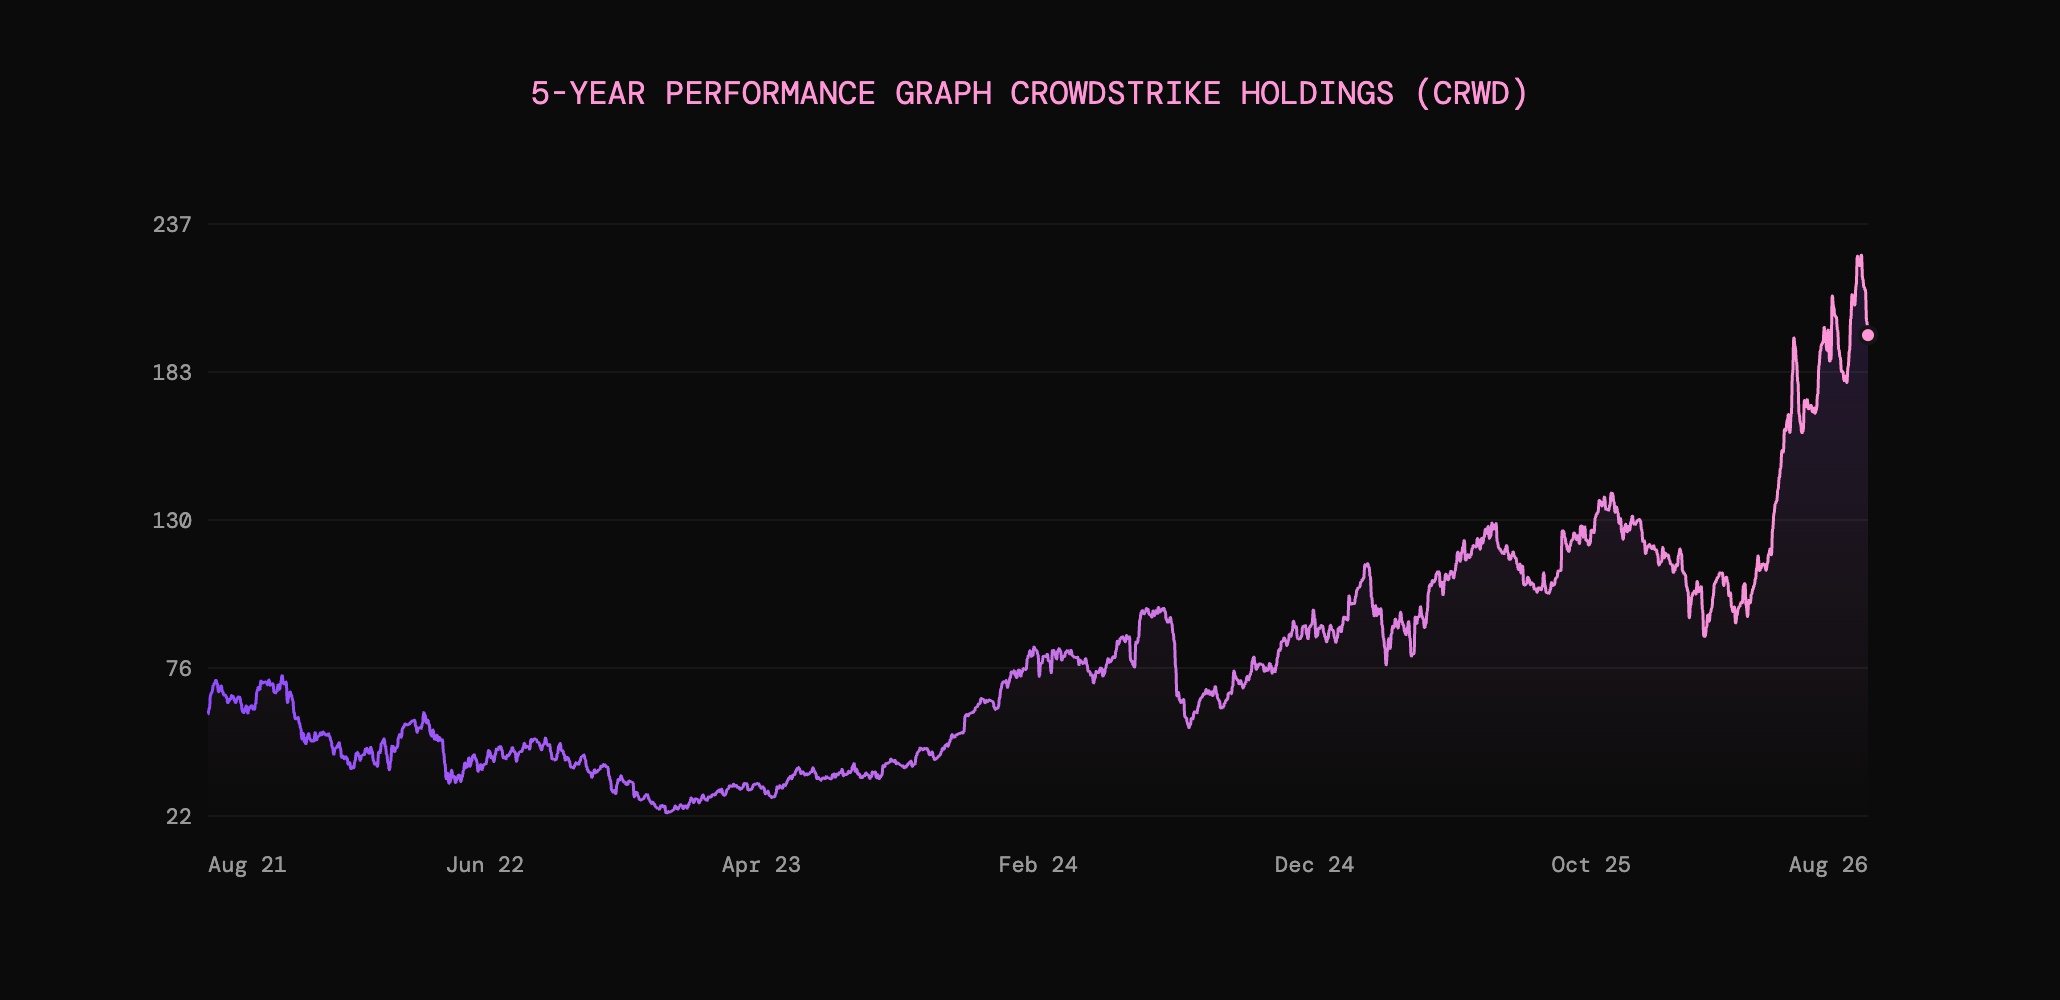Click the x-axis label Jun 22
2060x1000 pixels.
click(x=485, y=865)
